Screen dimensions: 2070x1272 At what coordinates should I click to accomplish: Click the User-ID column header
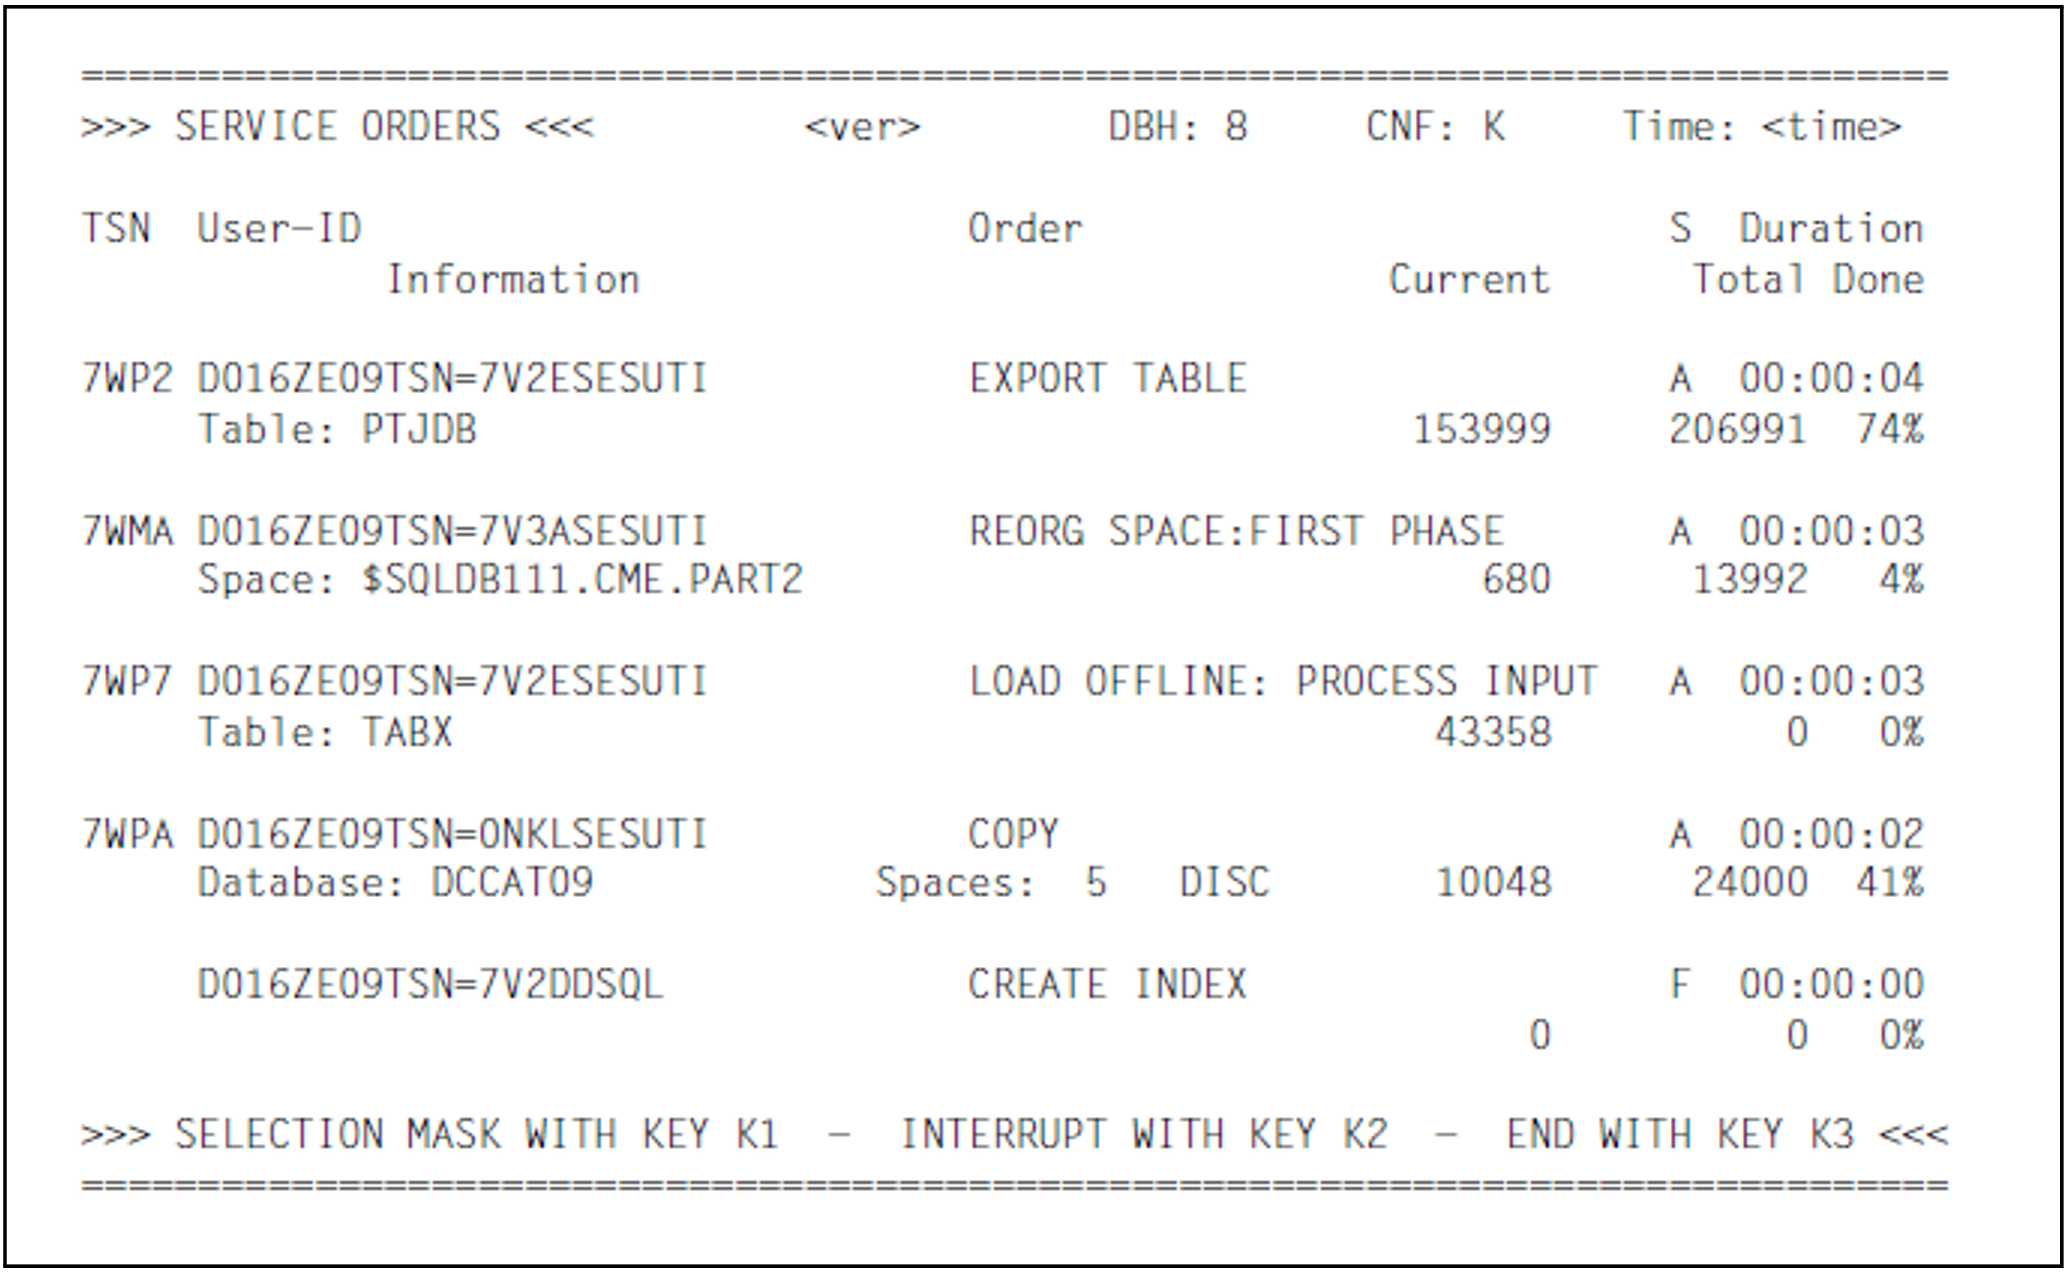(278, 228)
